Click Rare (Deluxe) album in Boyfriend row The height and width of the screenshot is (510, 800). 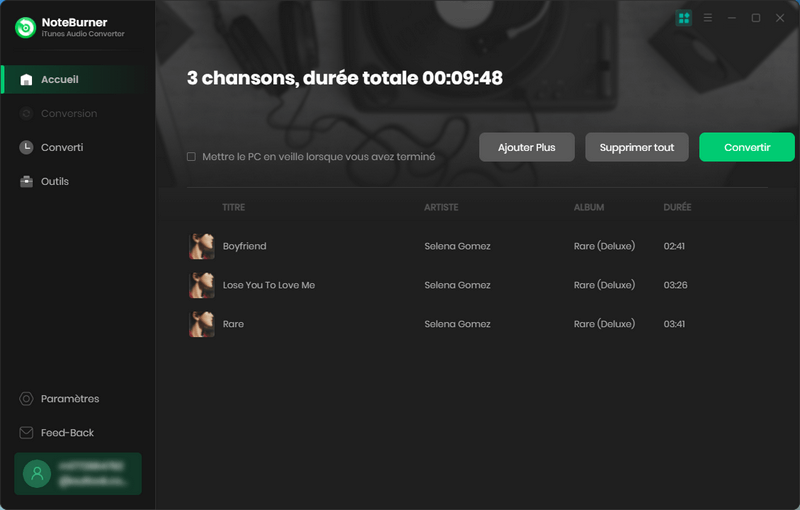coord(605,246)
